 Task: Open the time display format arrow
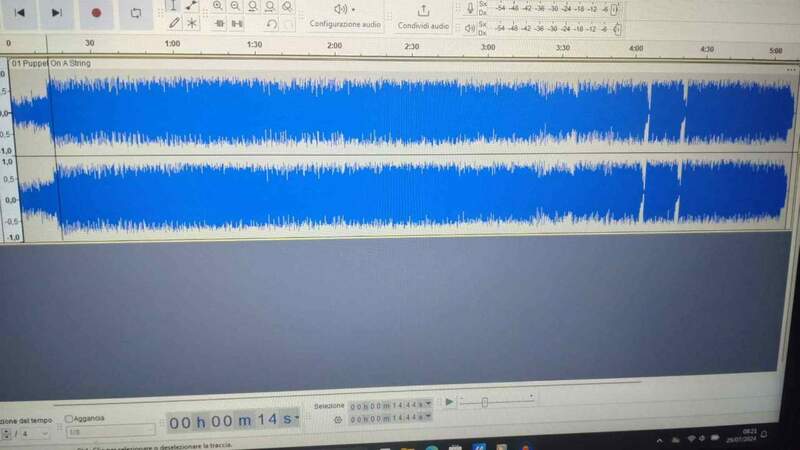[x=297, y=419]
